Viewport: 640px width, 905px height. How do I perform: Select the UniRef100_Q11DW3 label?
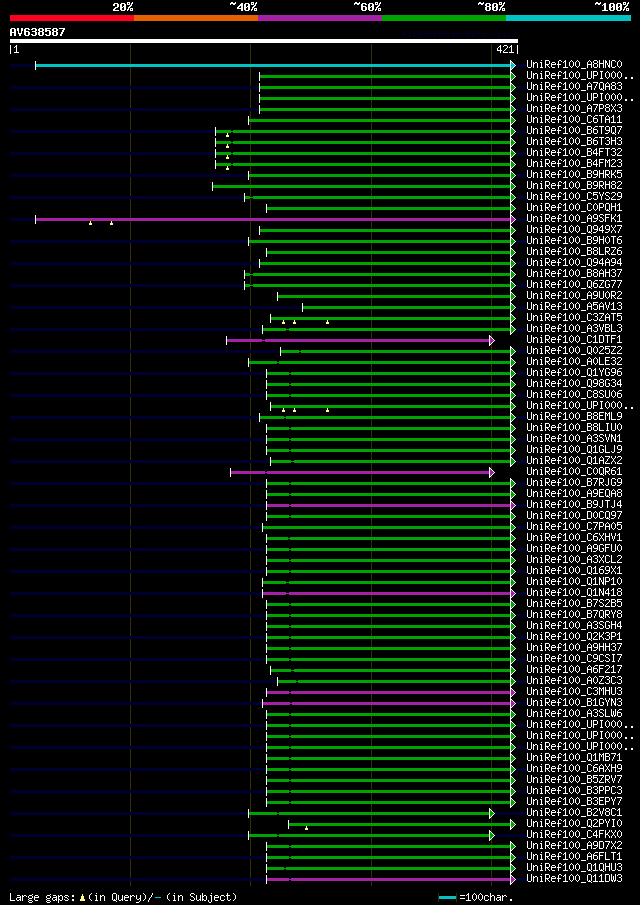574,878
